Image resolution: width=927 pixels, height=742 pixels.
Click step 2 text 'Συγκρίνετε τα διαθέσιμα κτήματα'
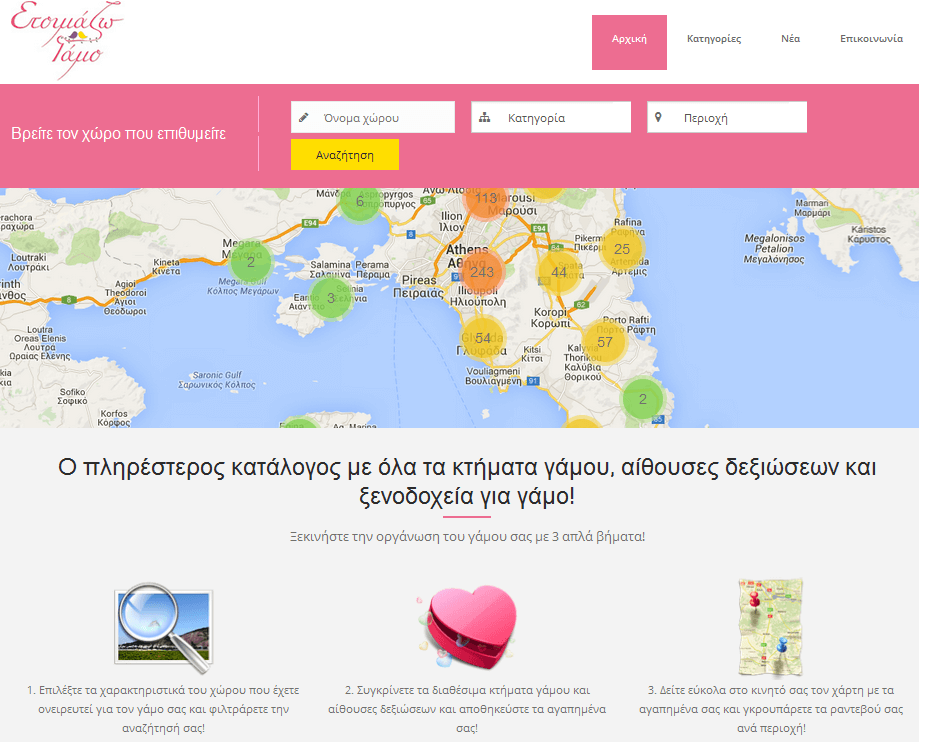[467, 709]
